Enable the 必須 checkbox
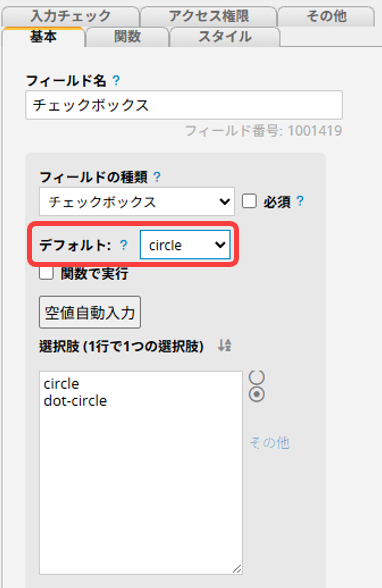Viewport: 382px width, 588px height. point(249,201)
